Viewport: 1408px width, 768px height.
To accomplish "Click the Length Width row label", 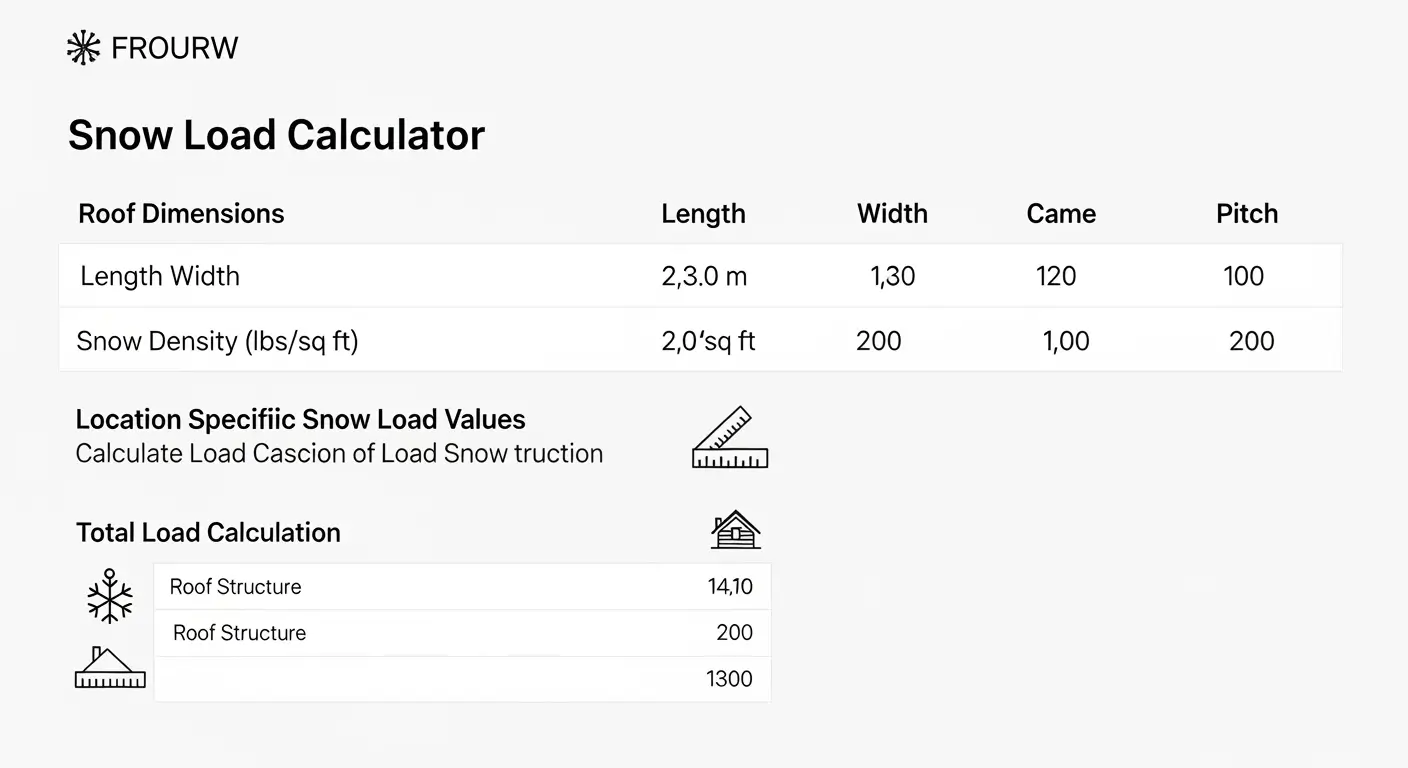I will click(x=159, y=276).
